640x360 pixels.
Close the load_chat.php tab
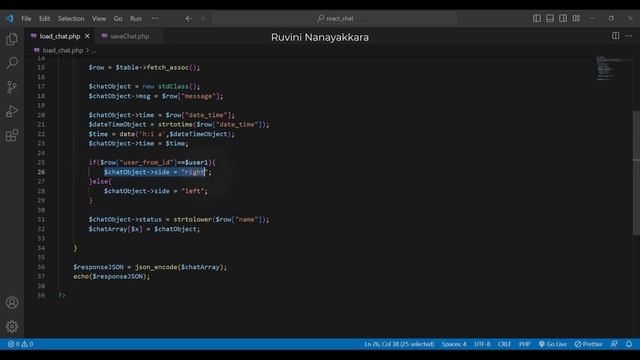87,36
